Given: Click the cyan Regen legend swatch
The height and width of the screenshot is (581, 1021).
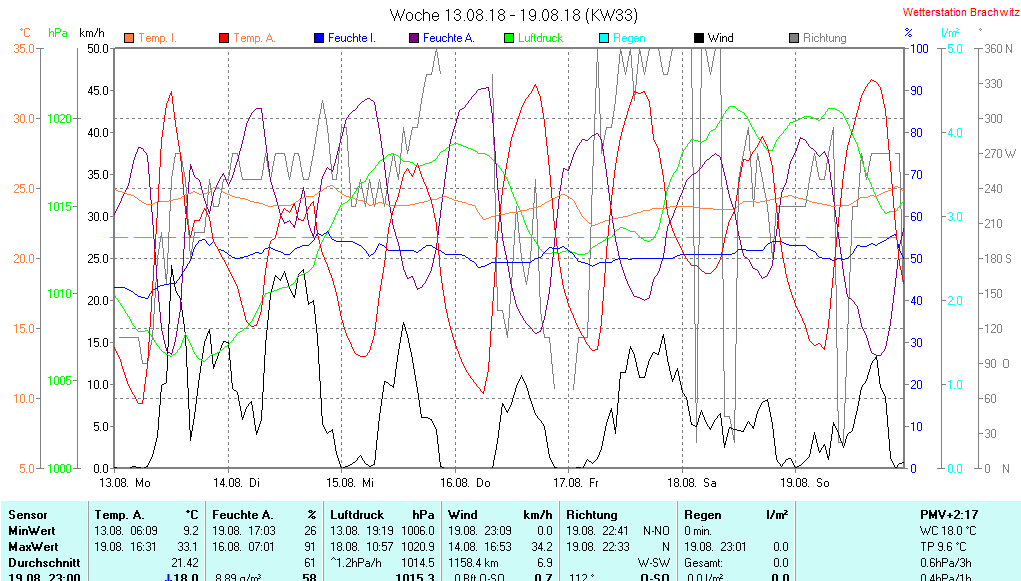Looking at the screenshot, I should (x=603, y=38).
